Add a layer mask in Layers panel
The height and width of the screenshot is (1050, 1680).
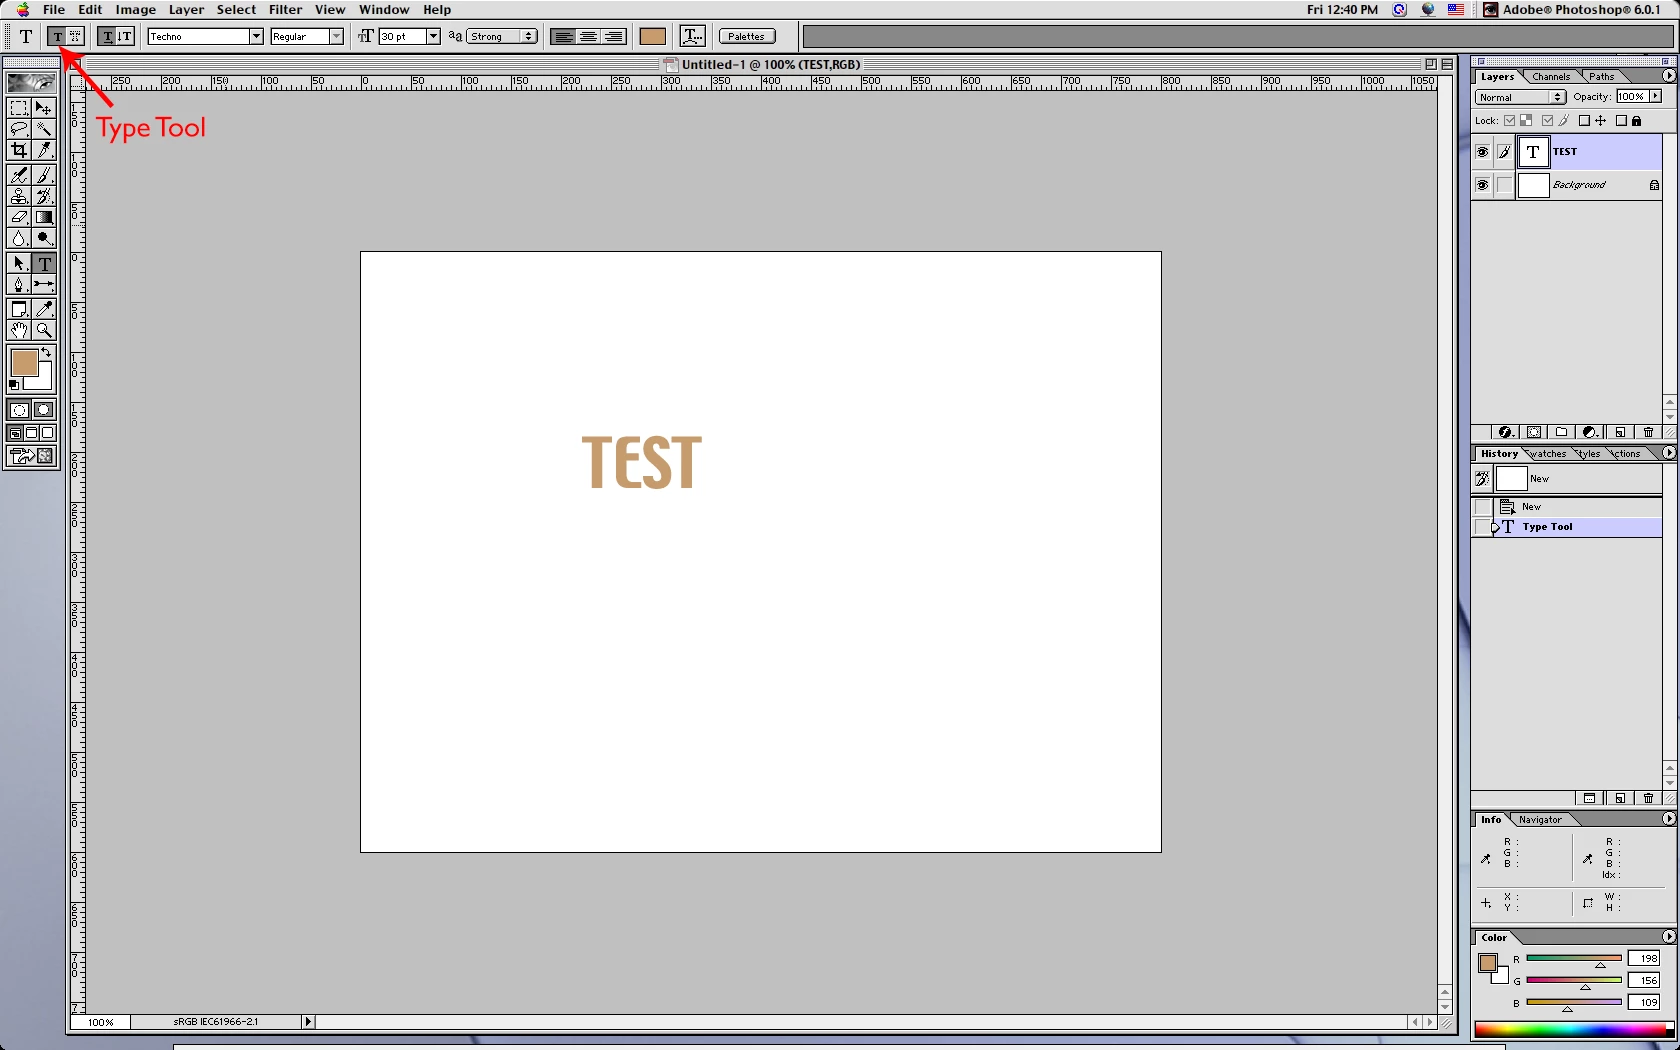pyautogui.click(x=1534, y=432)
